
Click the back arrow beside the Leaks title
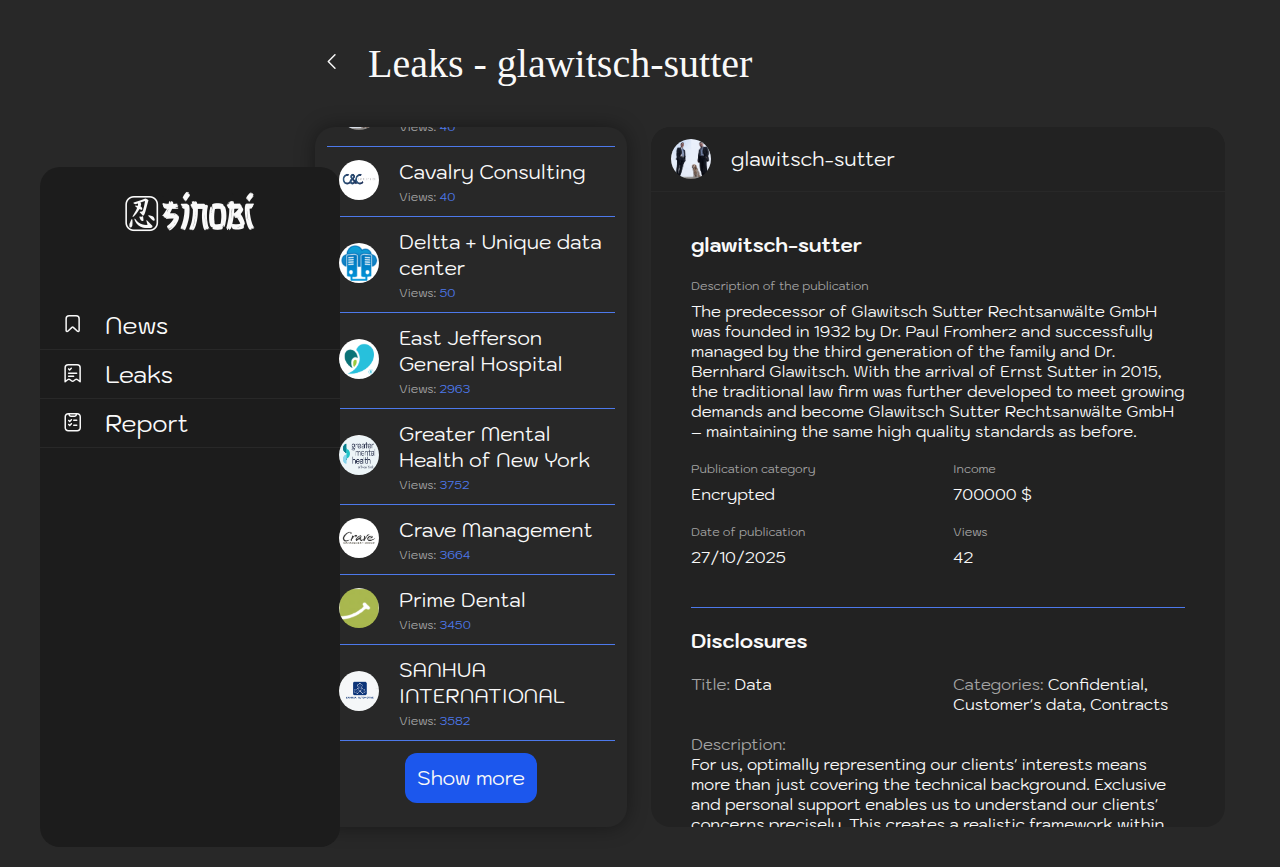coord(332,62)
